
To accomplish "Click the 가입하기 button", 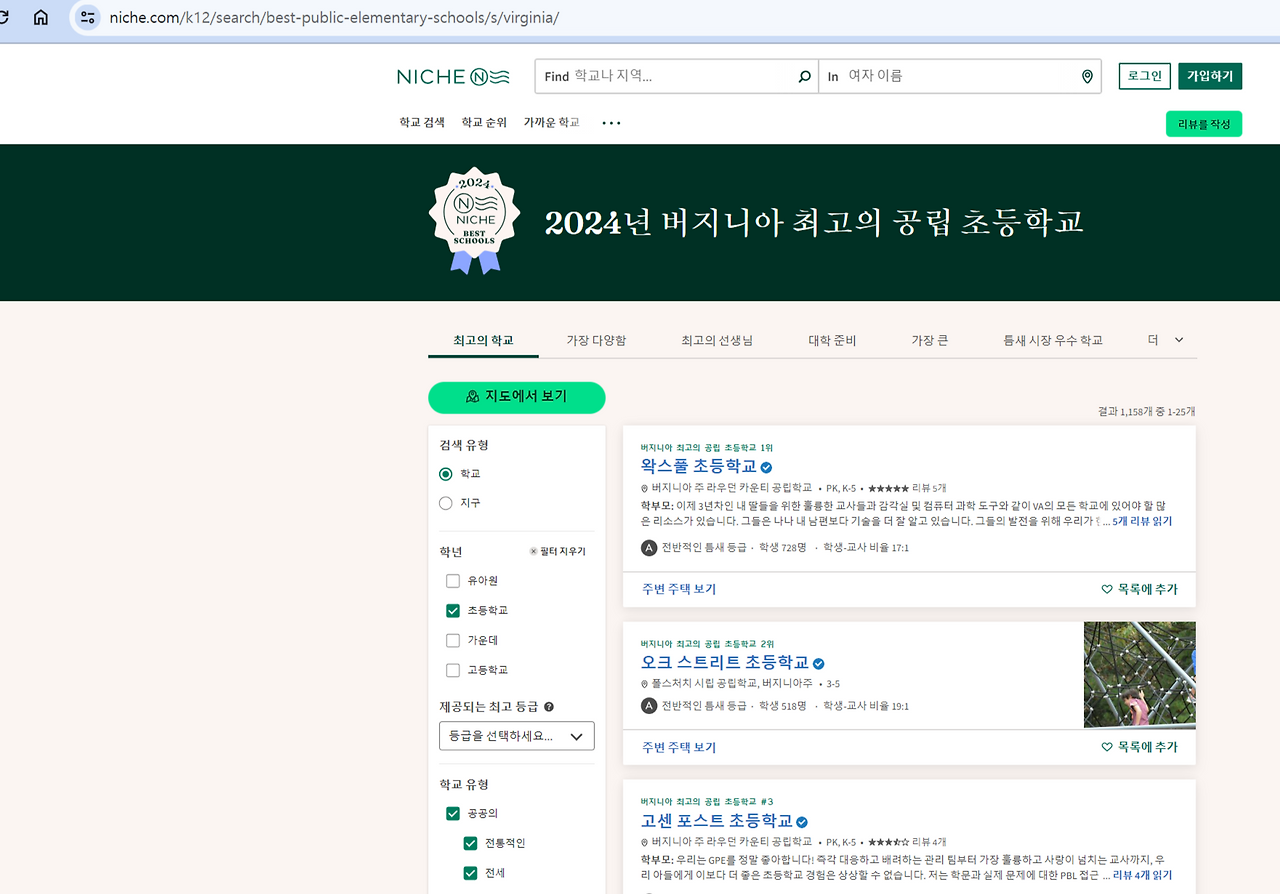I will 1210,76.
